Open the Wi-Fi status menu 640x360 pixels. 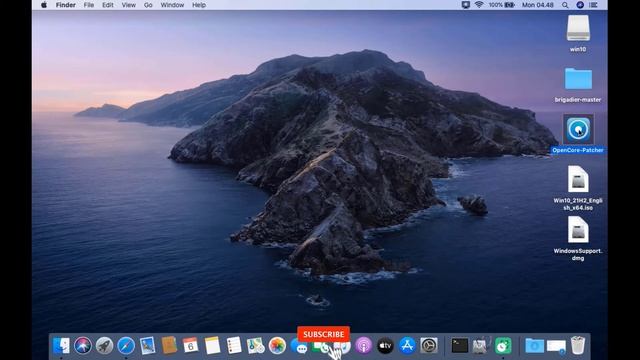click(x=479, y=5)
